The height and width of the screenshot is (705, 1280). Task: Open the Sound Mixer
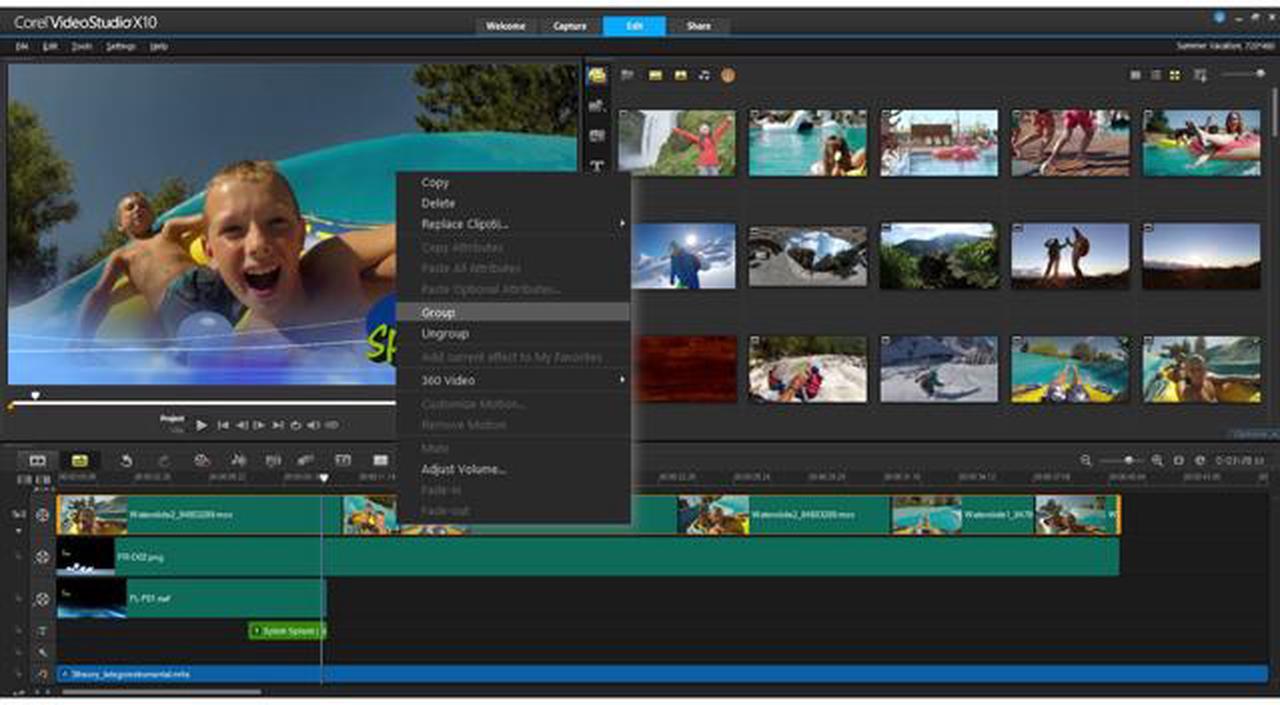[x=238, y=460]
